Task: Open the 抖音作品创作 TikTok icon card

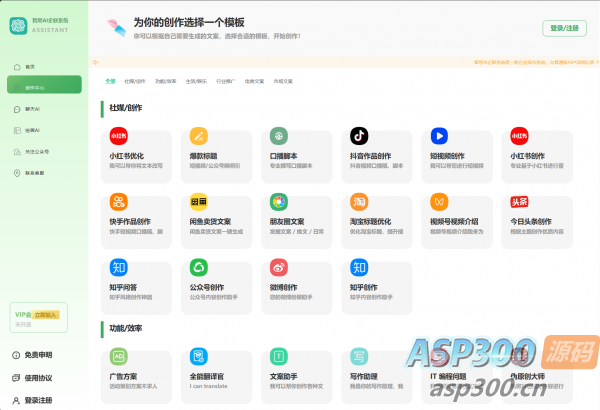Action: (x=377, y=156)
